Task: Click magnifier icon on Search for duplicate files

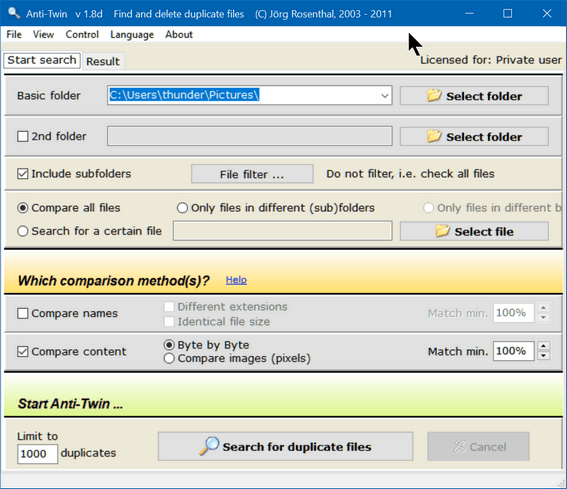Action: coord(209,446)
